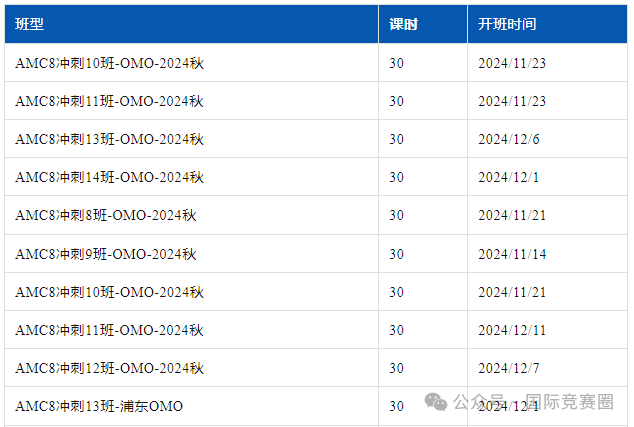Click 课时 value 30 in the 冲刺9班 row
The height and width of the screenshot is (427, 634).
pos(396,254)
